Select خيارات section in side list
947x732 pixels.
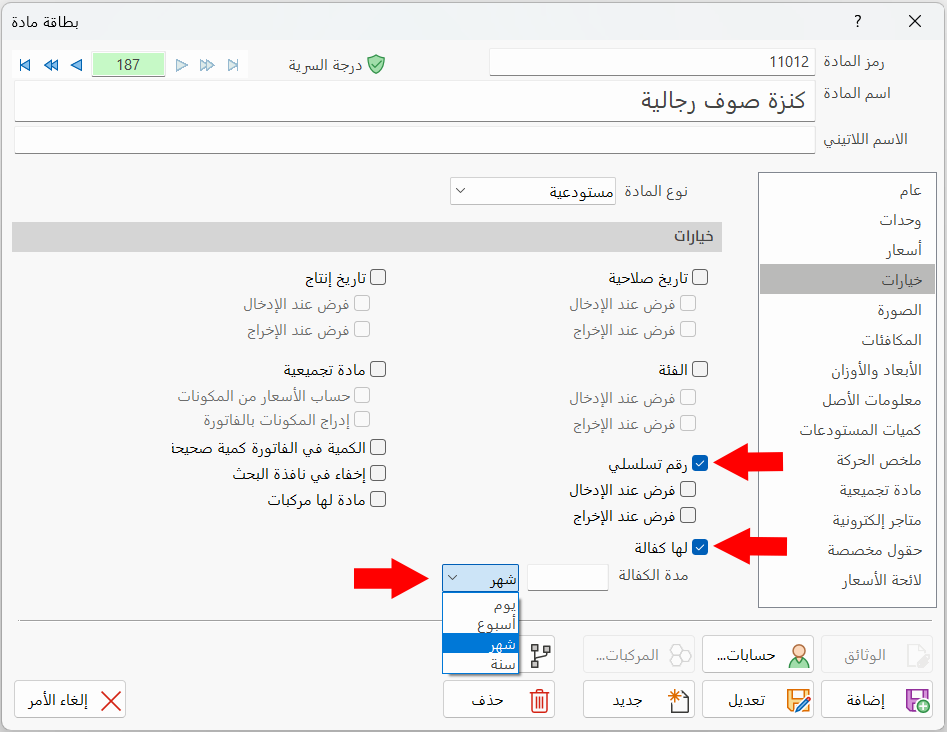coord(847,279)
